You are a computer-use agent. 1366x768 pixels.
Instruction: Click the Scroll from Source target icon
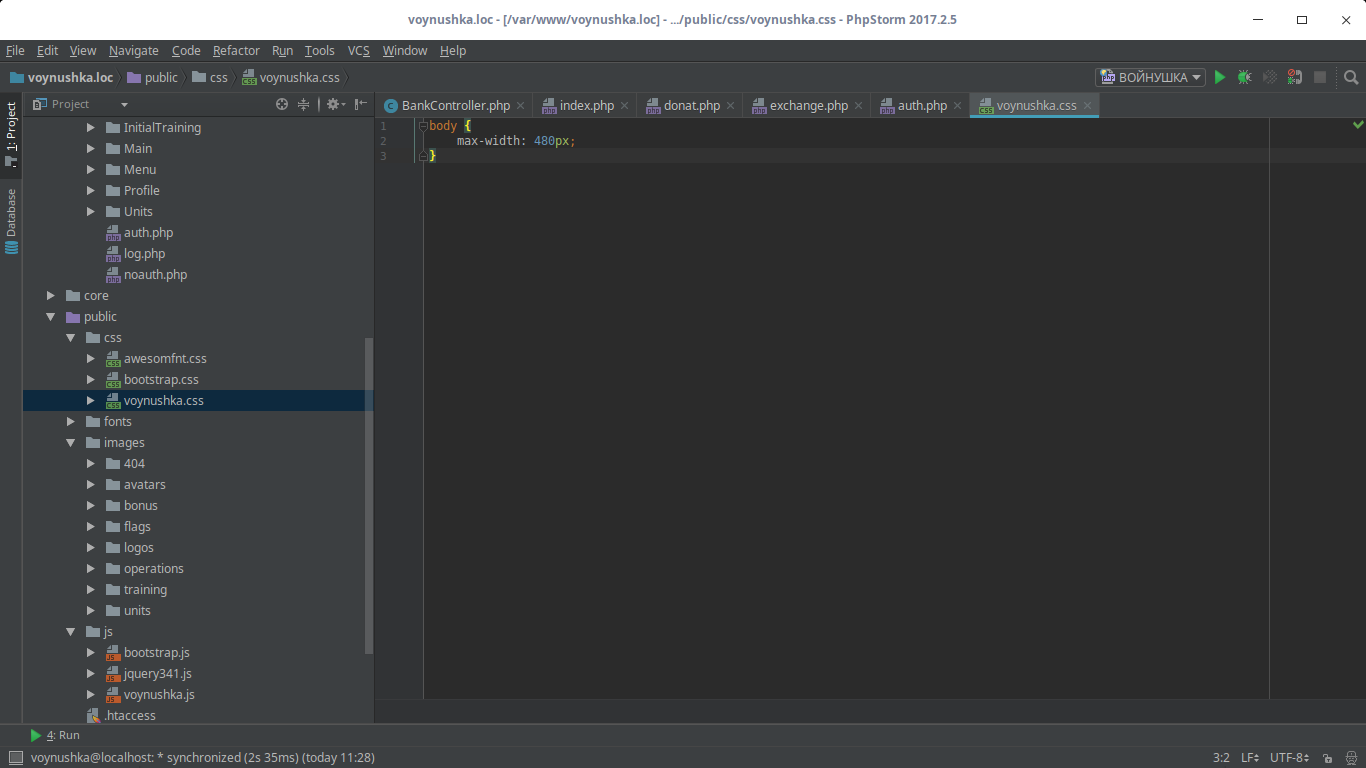click(x=282, y=104)
